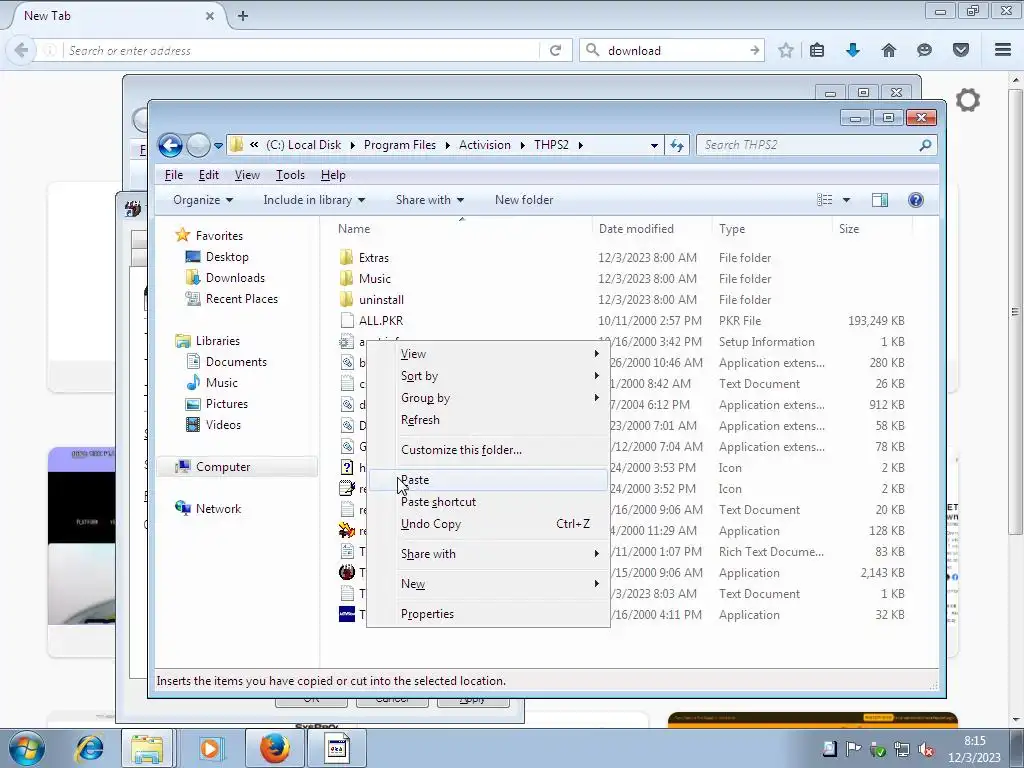Viewport: 1024px width, 768px height.
Task: Open the Edit menu in Explorer
Action: click(x=209, y=175)
